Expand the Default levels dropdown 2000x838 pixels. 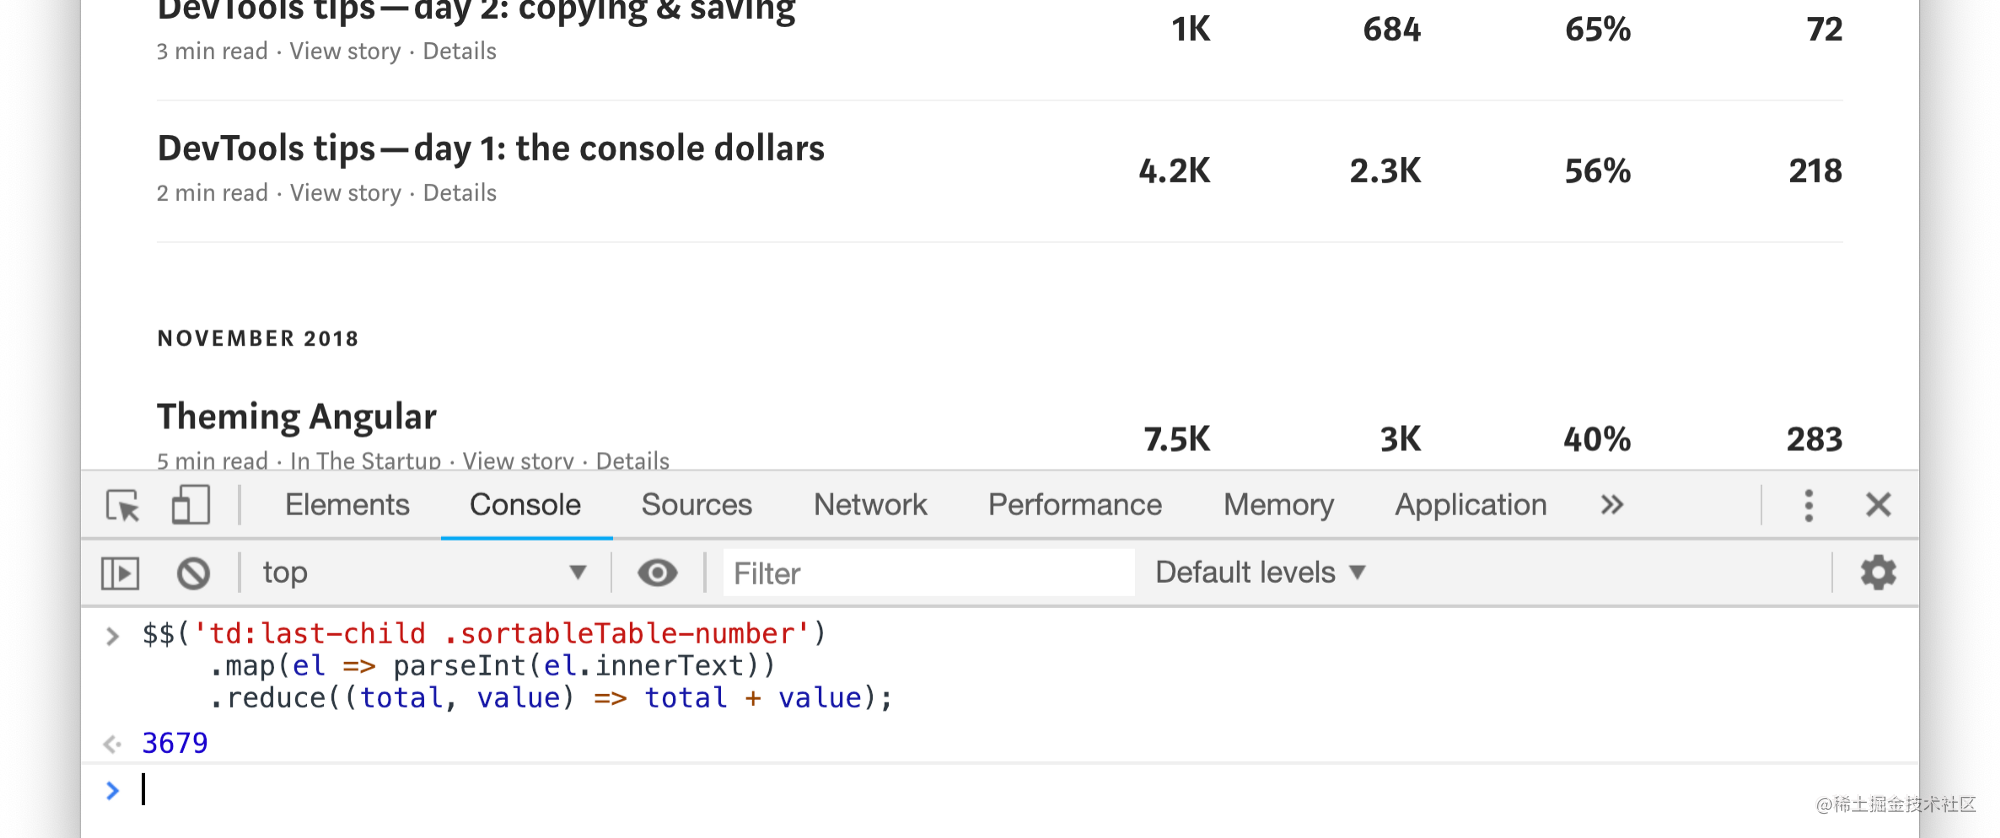click(x=1260, y=573)
